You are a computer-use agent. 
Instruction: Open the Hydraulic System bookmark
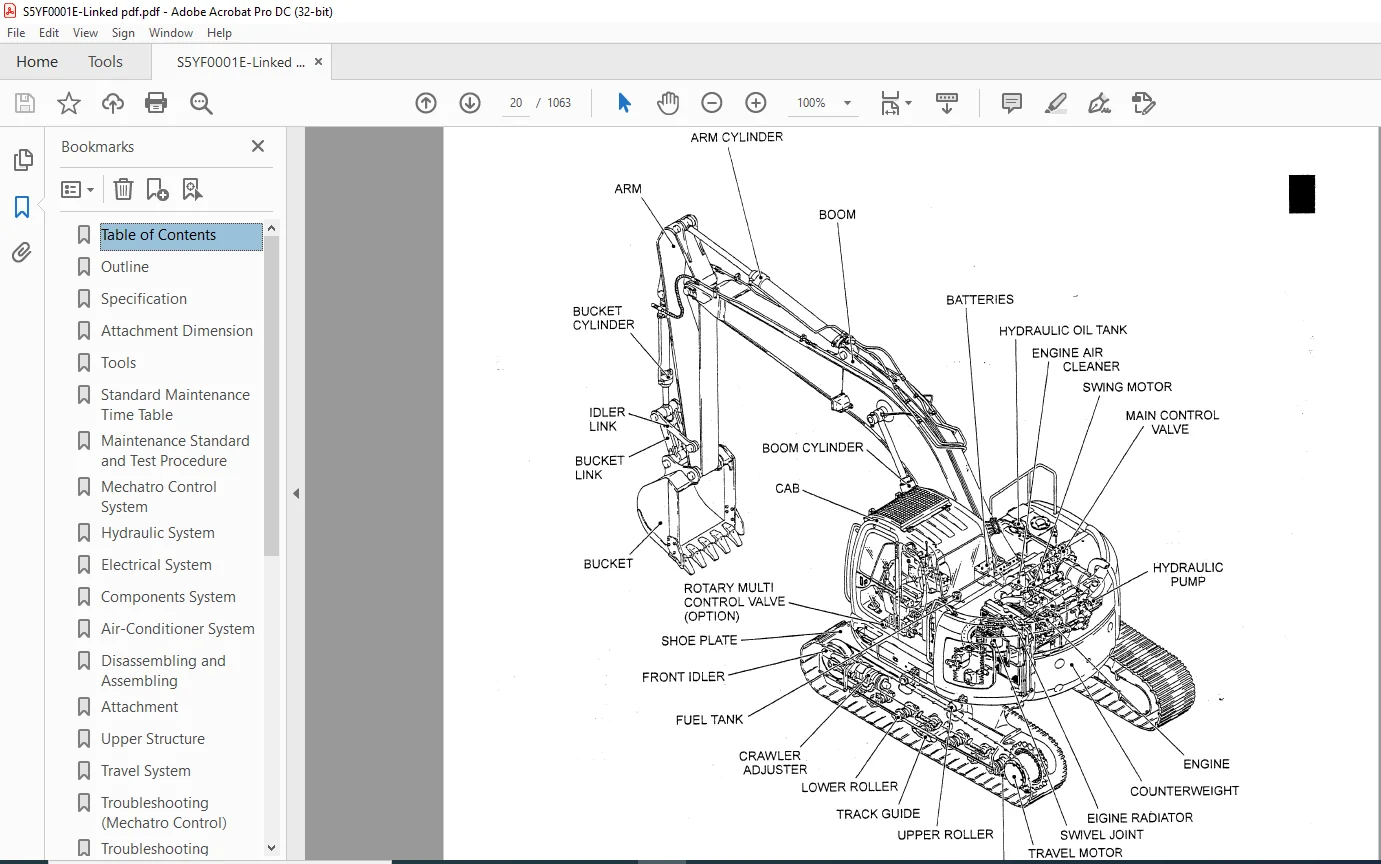click(158, 533)
